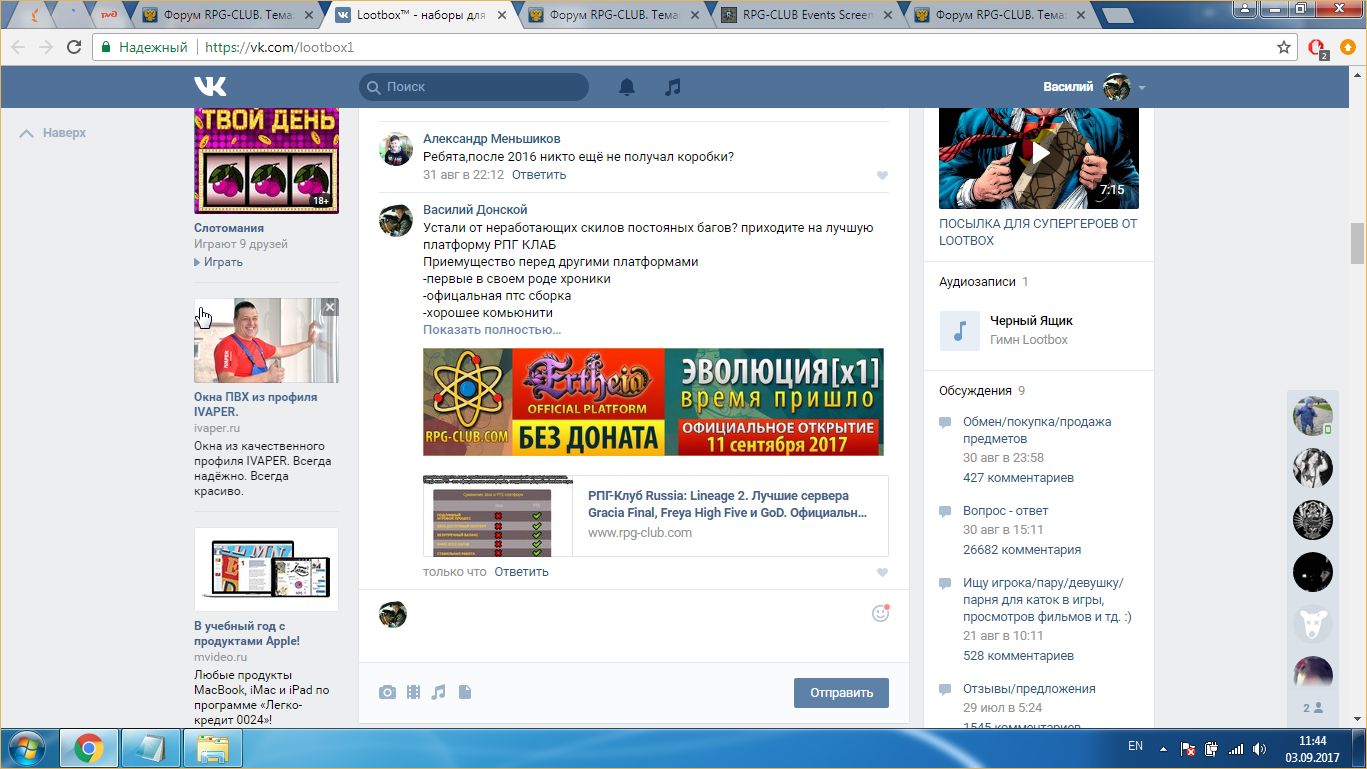Open the RPG-CLUB Эволюция banner image
The height and width of the screenshot is (769, 1367).
[x=653, y=402]
